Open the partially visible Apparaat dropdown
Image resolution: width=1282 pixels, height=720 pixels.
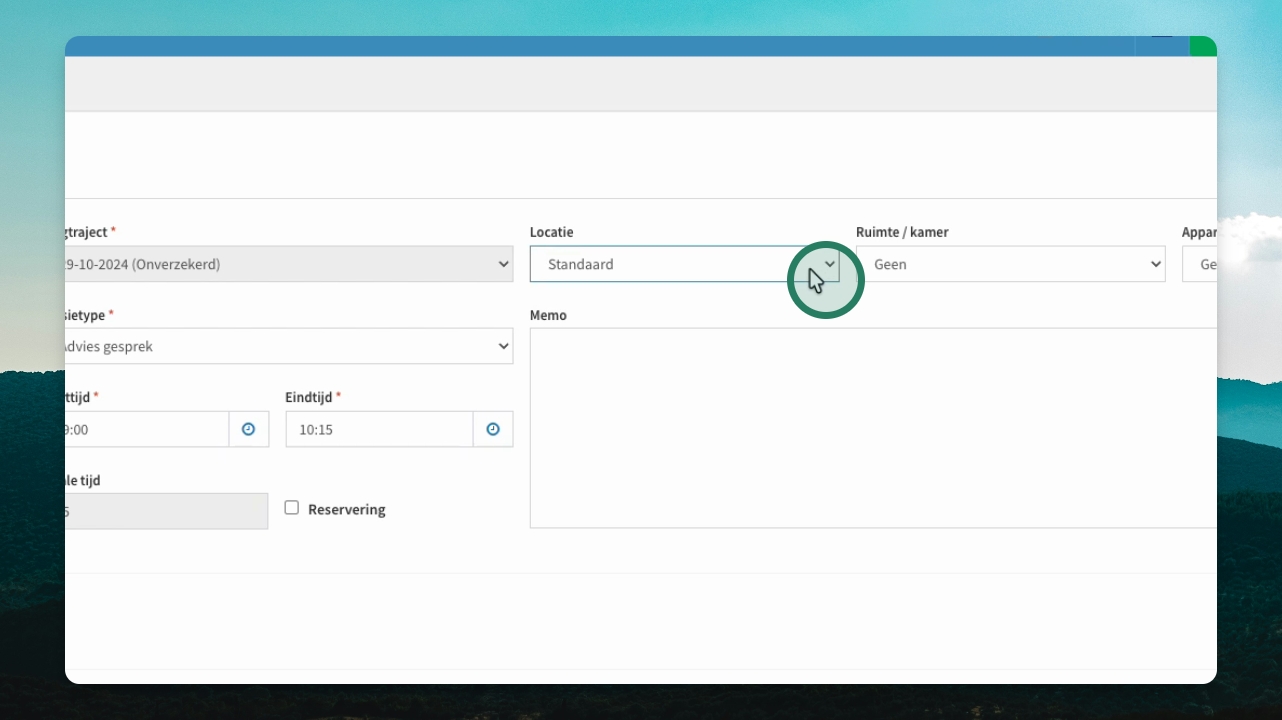tap(1200, 264)
